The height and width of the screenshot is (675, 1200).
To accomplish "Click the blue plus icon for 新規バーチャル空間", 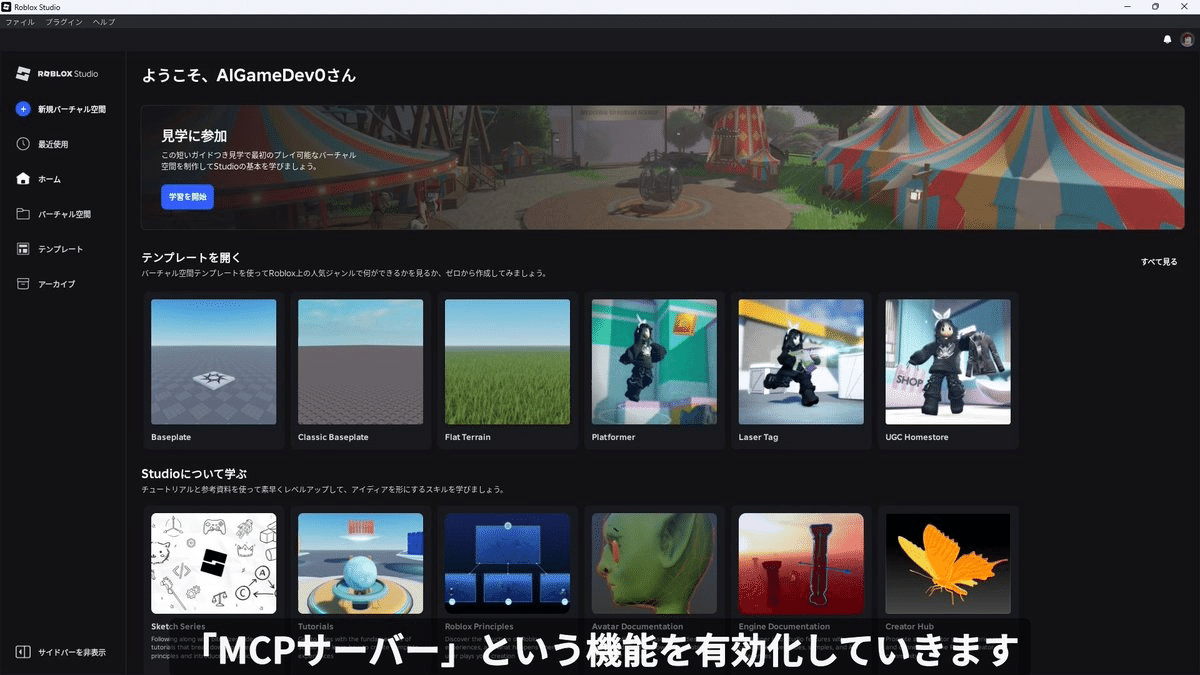I will (x=23, y=109).
